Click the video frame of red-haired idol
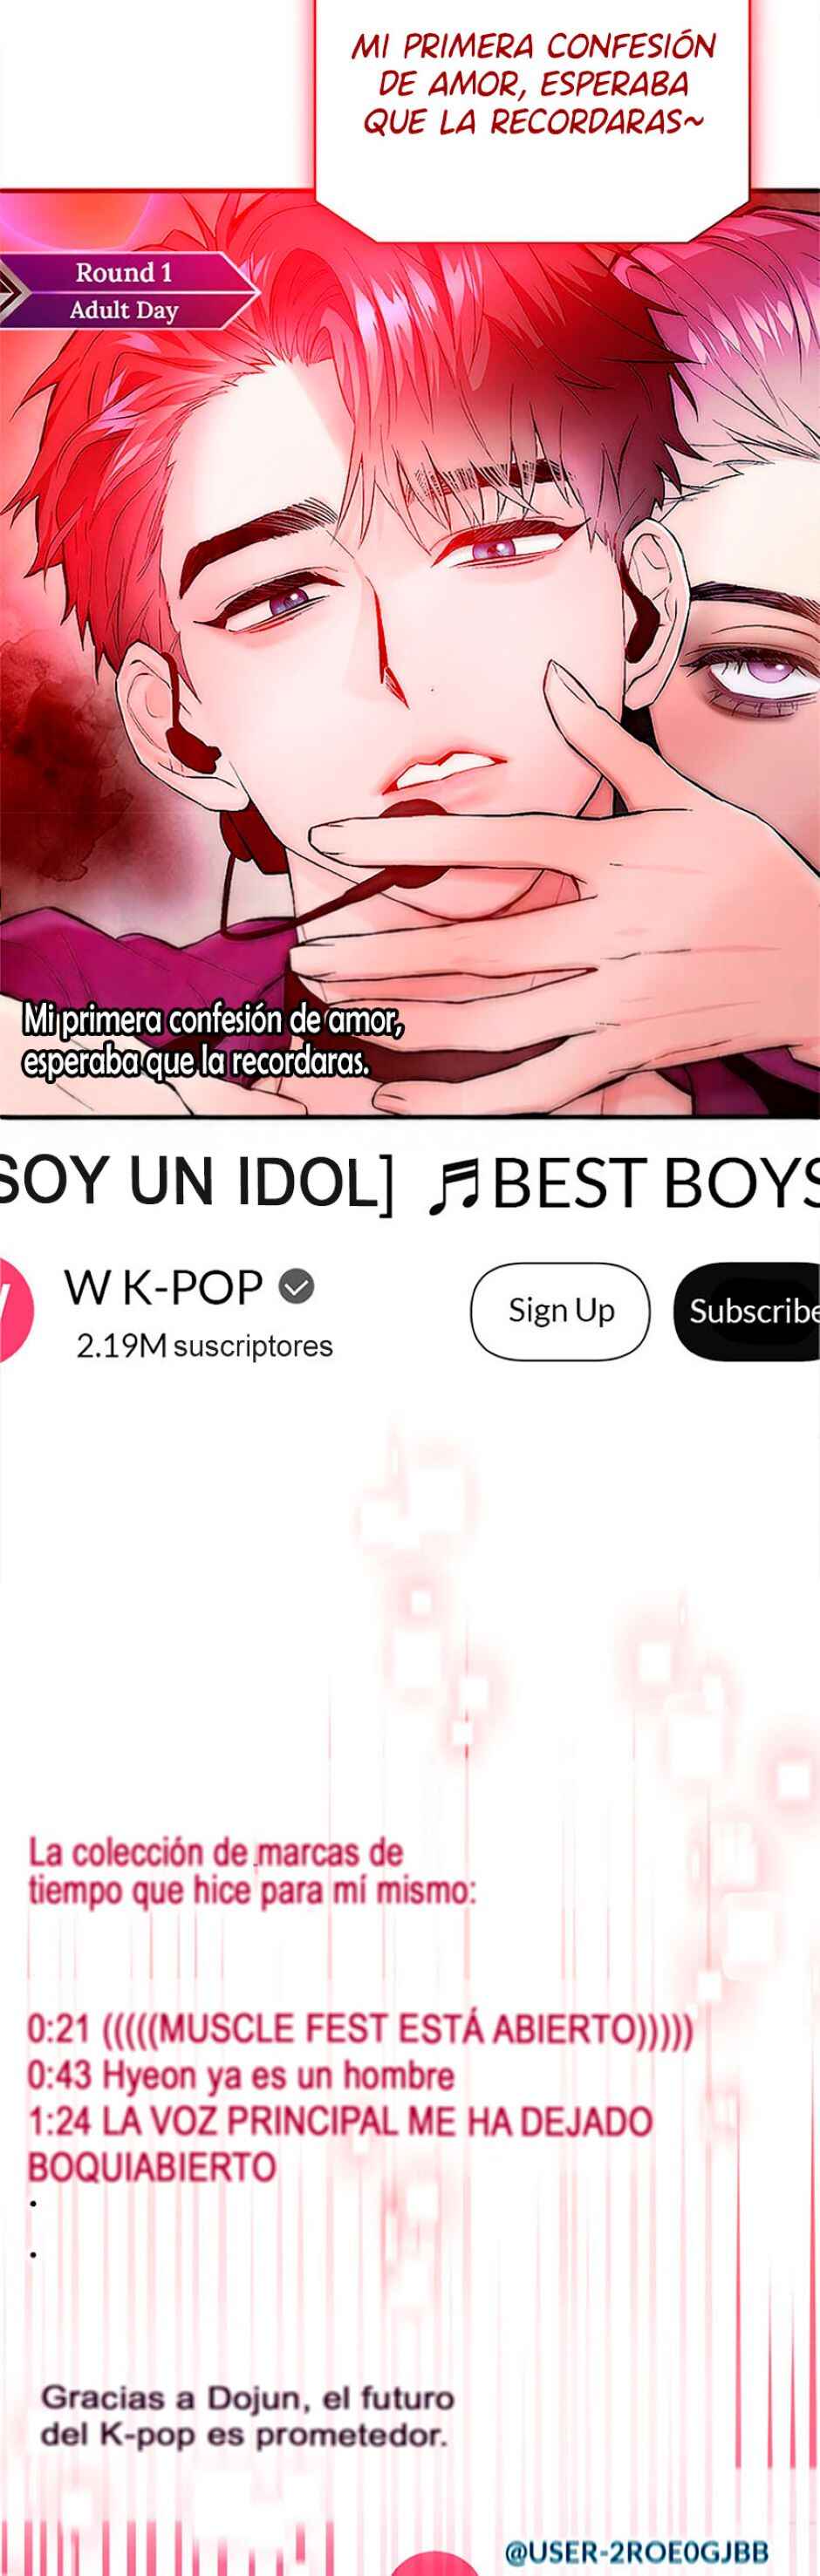Viewport: 820px width, 2576px height. coord(410,655)
